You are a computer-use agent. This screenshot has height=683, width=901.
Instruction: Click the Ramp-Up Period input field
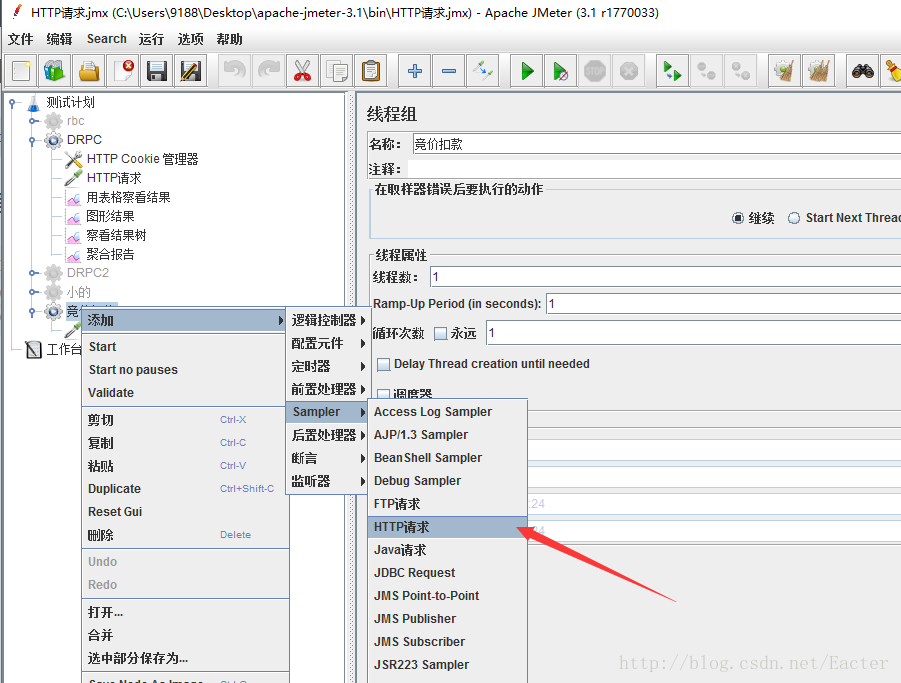(723, 304)
